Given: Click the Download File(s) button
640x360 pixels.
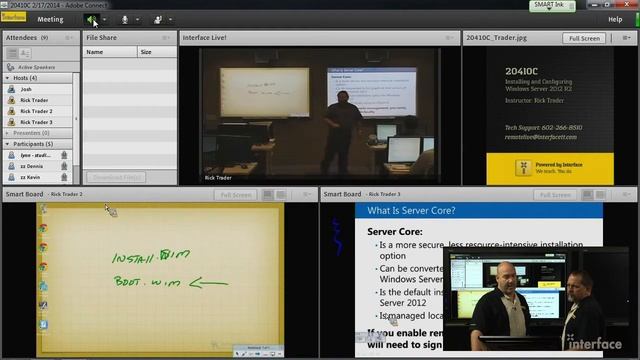Looking at the screenshot, I should pyautogui.click(x=116, y=178).
